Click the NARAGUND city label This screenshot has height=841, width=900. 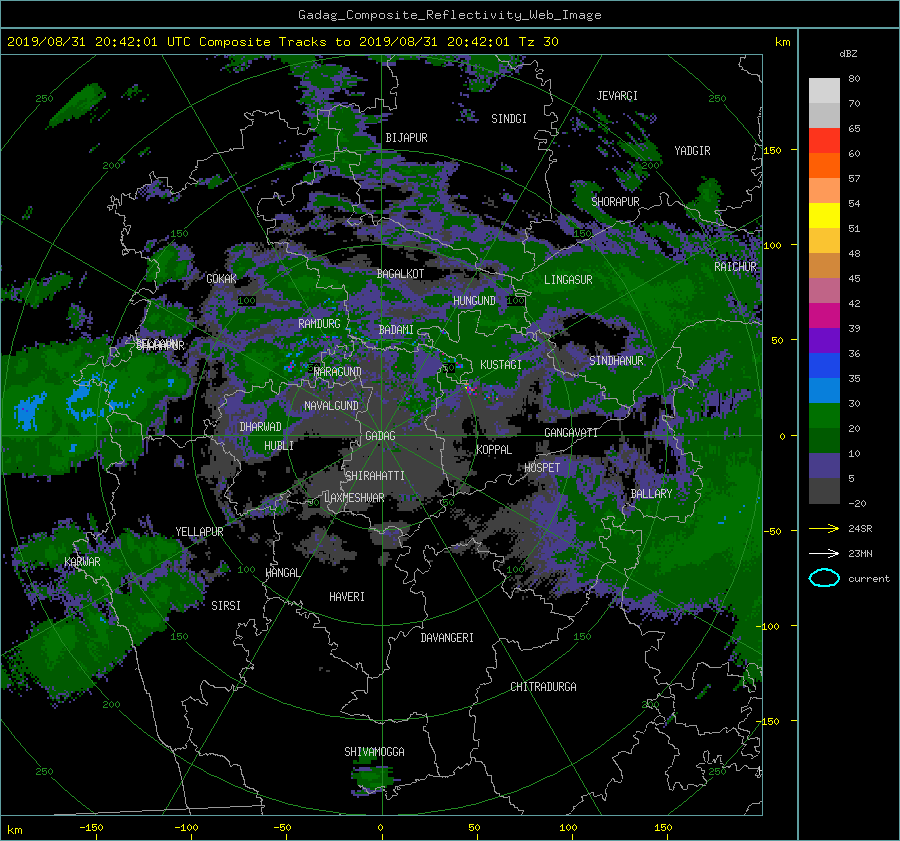[x=338, y=372]
